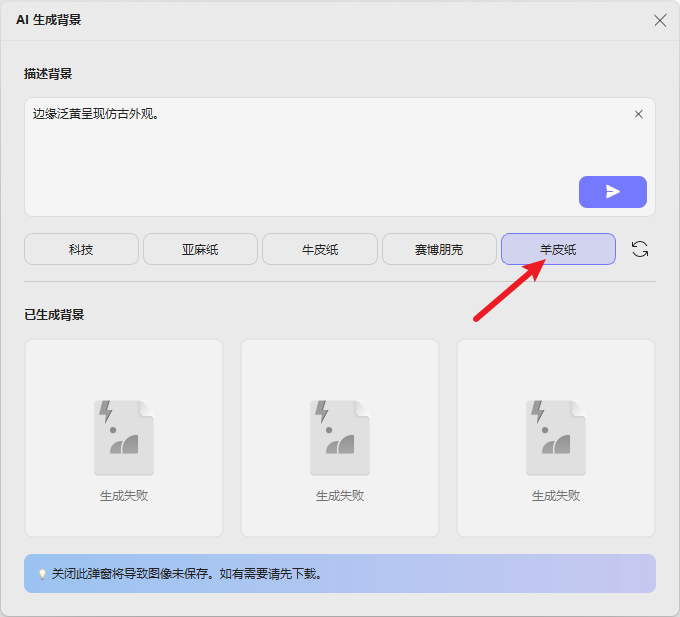Click the 生成失败 label in first card

(124, 495)
